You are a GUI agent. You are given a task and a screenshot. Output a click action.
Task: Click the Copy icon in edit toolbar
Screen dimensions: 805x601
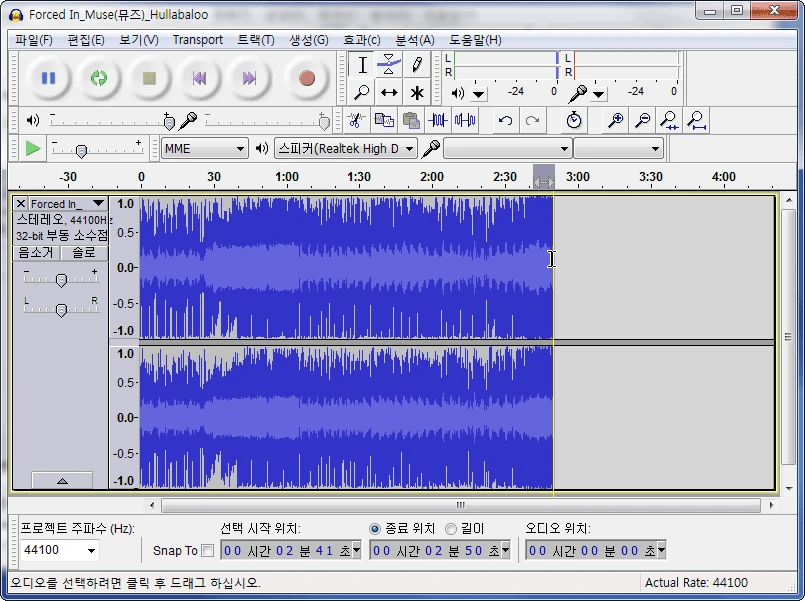click(x=384, y=121)
